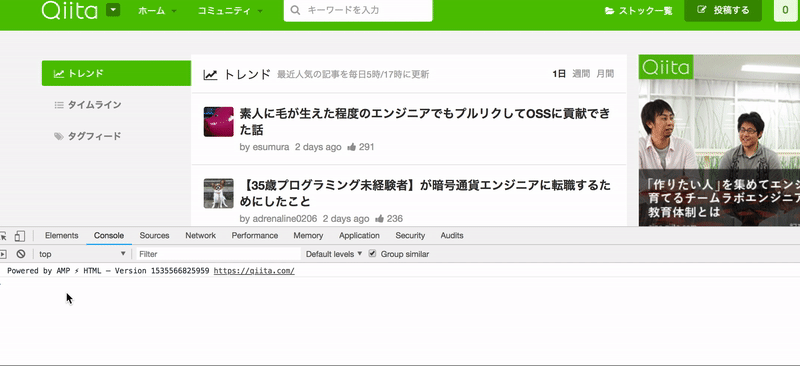Open article 35歳プログラミング未経験者
Image resolution: width=800 pixels, height=366 pixels.
click(424, 193)
